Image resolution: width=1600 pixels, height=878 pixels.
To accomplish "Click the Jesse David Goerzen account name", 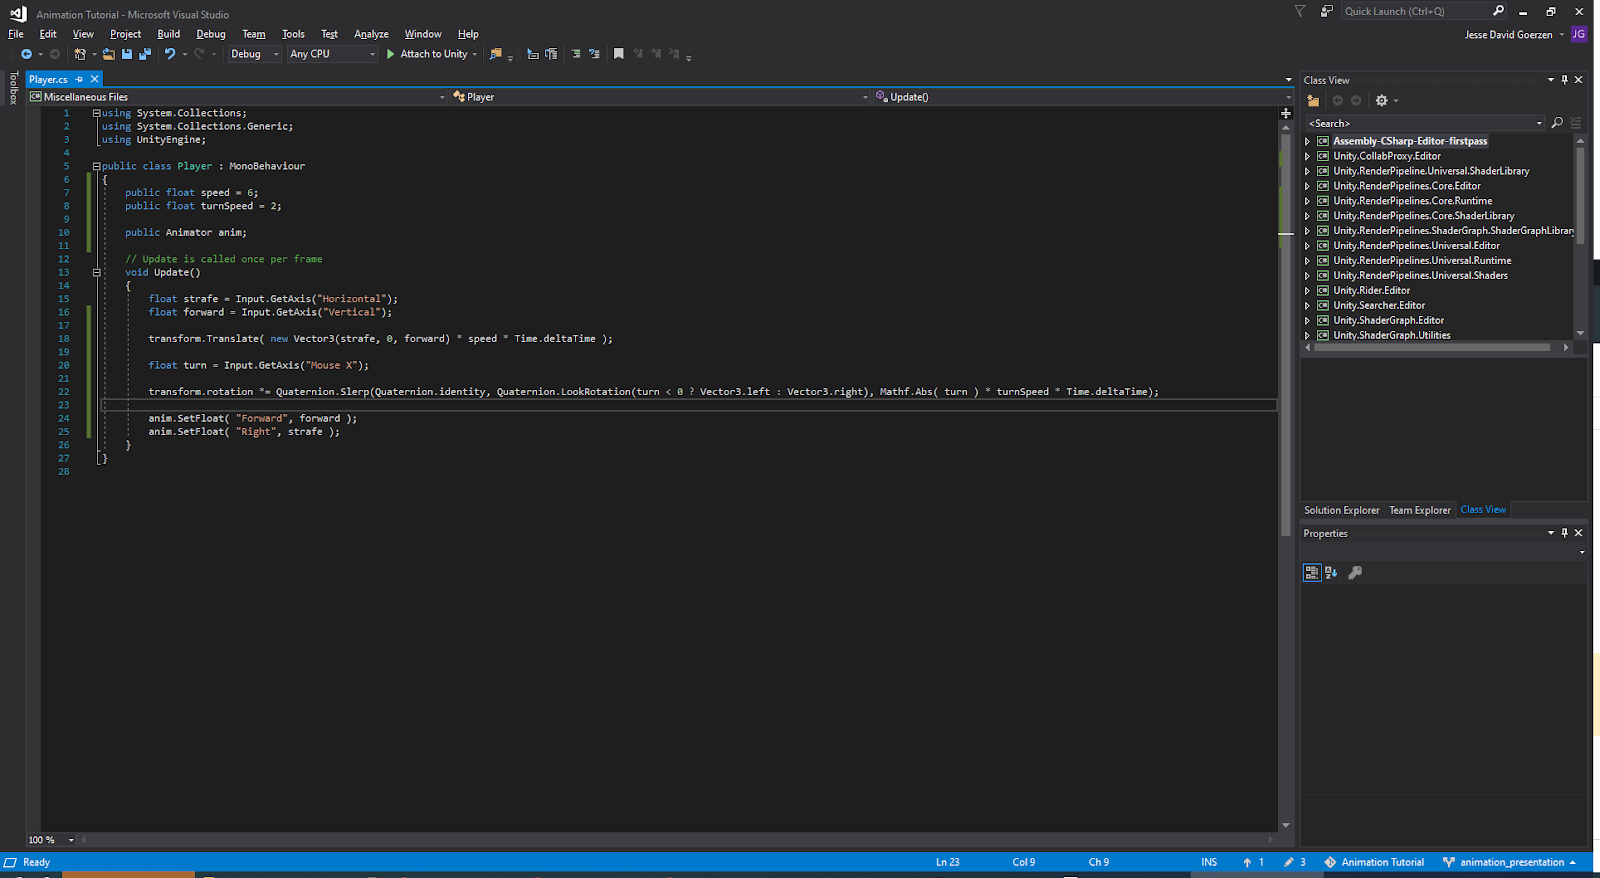I will point(1508,35).
